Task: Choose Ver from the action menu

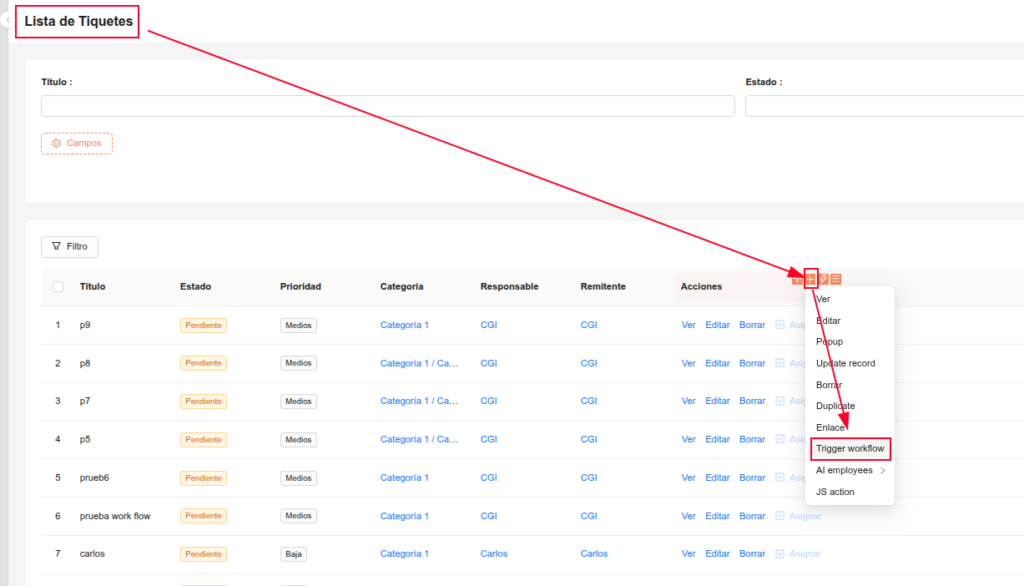Action: pyautogui.click(x=823, y=299)
